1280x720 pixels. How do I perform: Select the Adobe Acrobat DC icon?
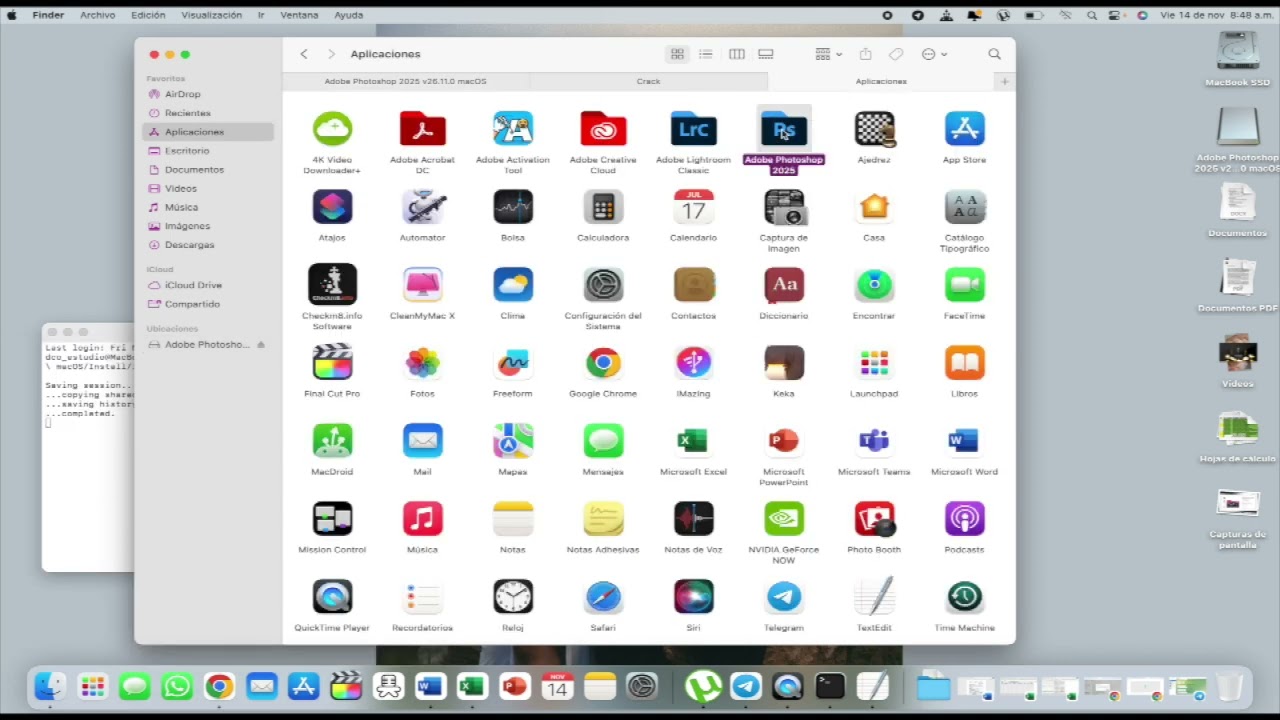[x=422, y=129]
